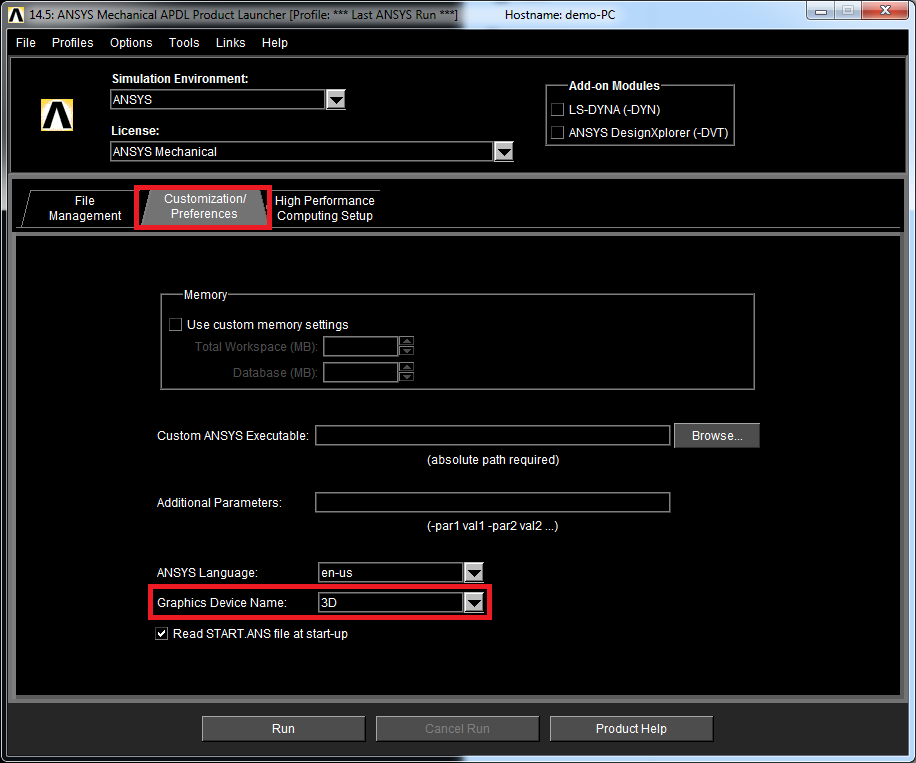Image resolution: width=916 pixels, height=763 pixels.
Task: Click the Database (MB) field
Action: [x=360, y=372]
